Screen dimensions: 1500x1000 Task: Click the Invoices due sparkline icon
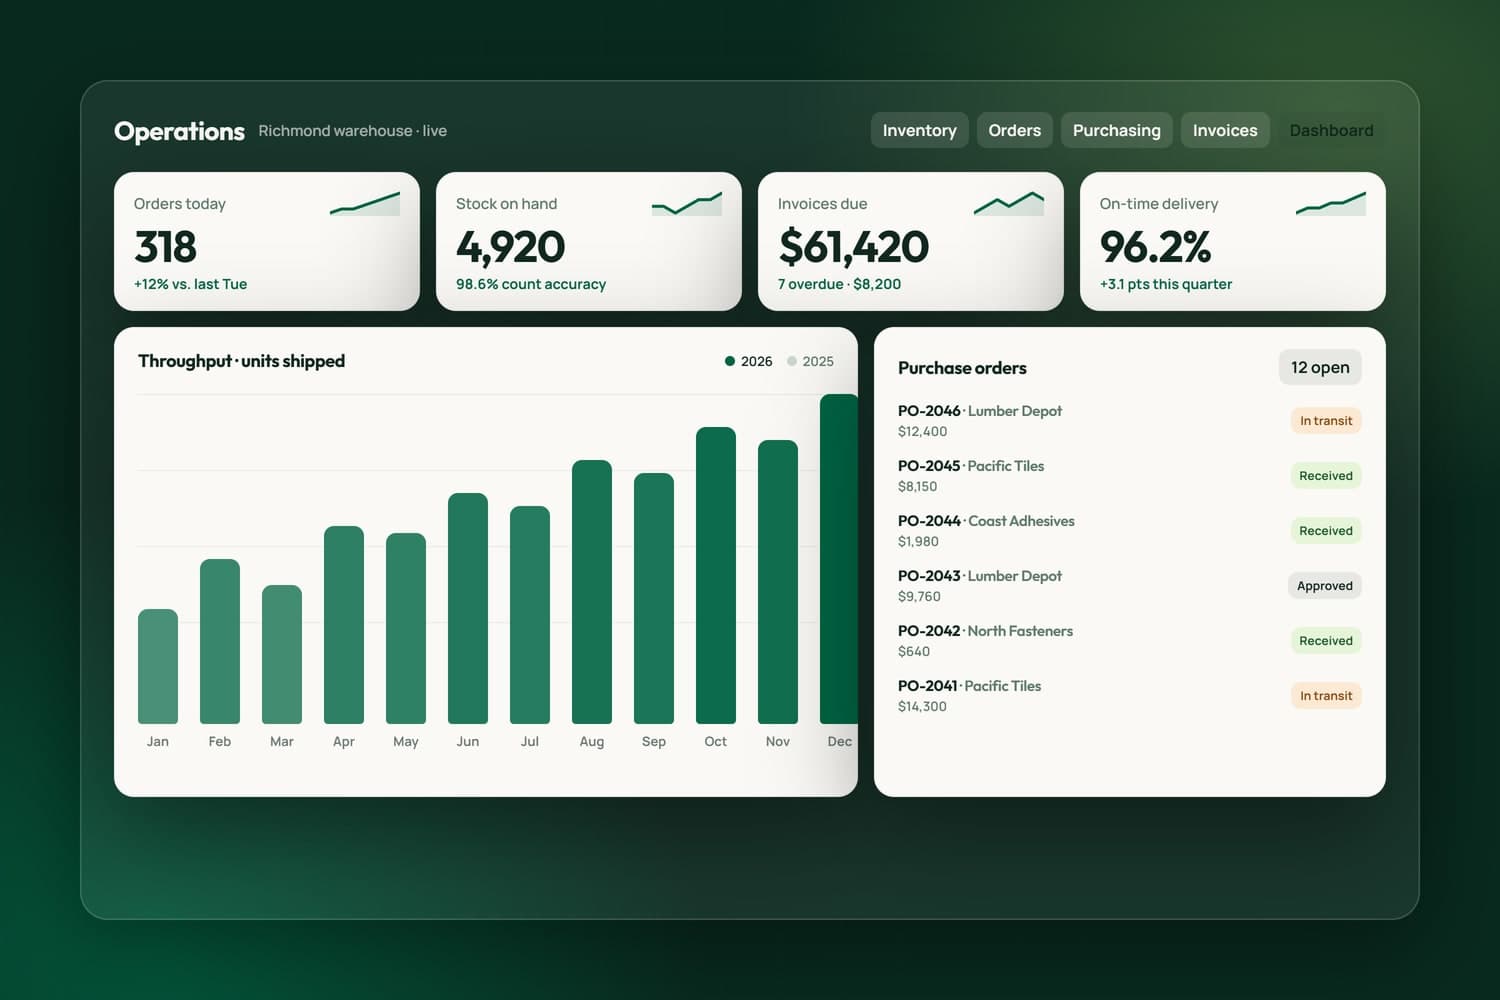[x=1009, y=204]
